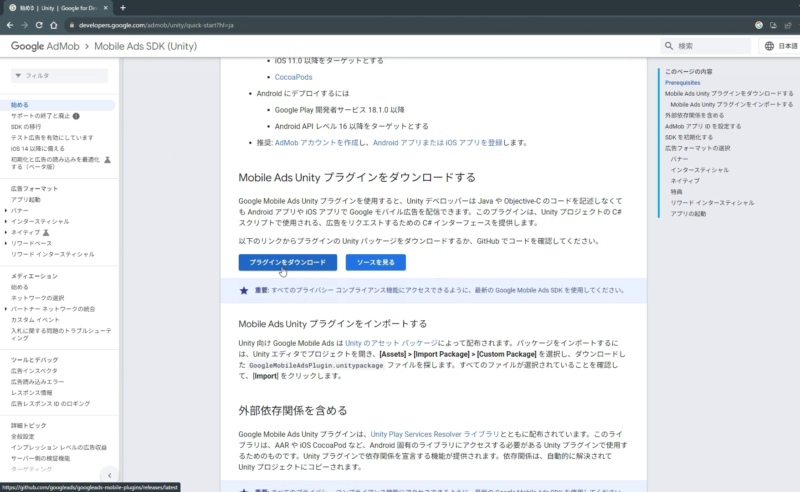Open the CocoaPods link

tap(294, 77)
